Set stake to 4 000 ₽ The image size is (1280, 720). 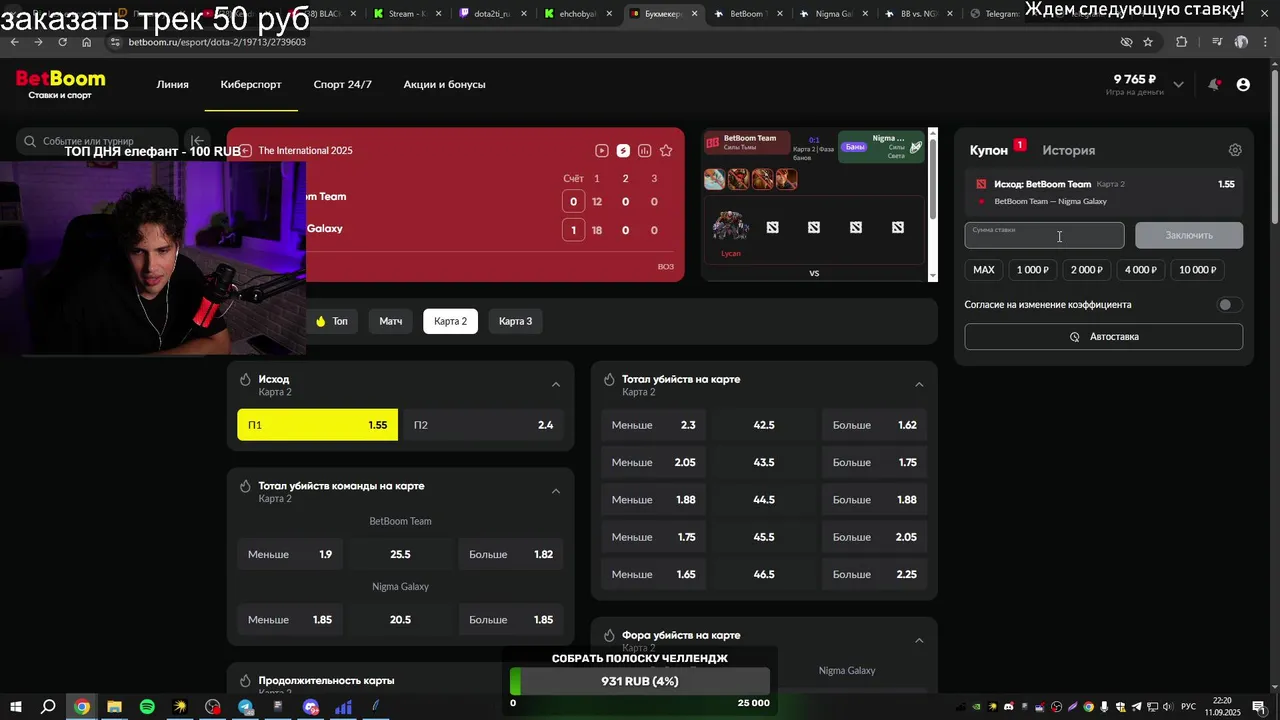[1140, 270]
